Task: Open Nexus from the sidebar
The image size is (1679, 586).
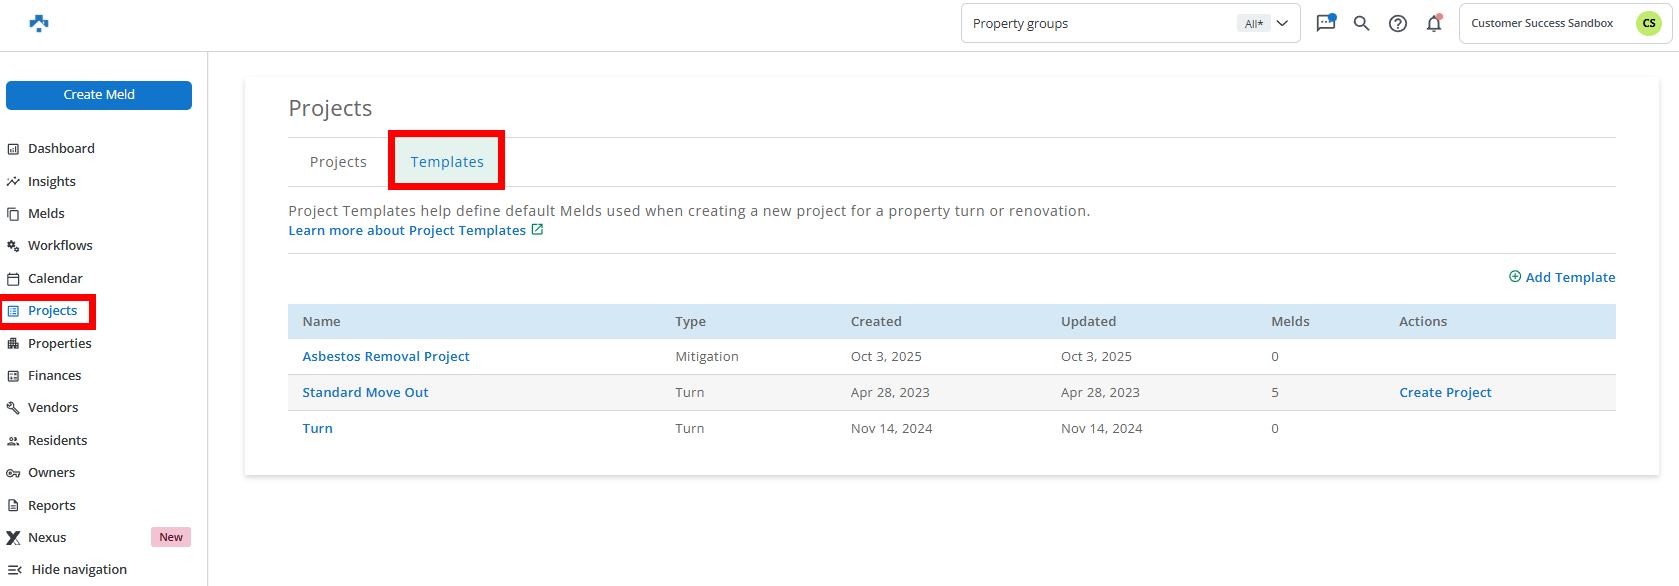Action: pyautogui.click(x=47, y=538)
